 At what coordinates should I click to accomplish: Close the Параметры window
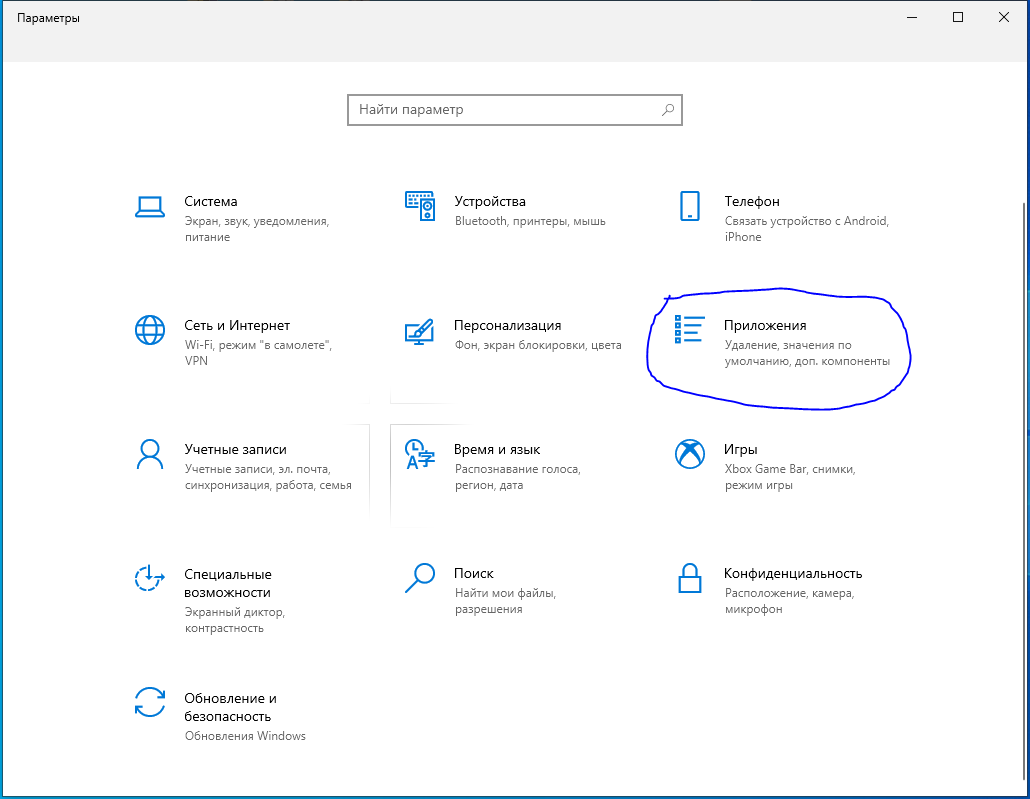click(1004, 18)
